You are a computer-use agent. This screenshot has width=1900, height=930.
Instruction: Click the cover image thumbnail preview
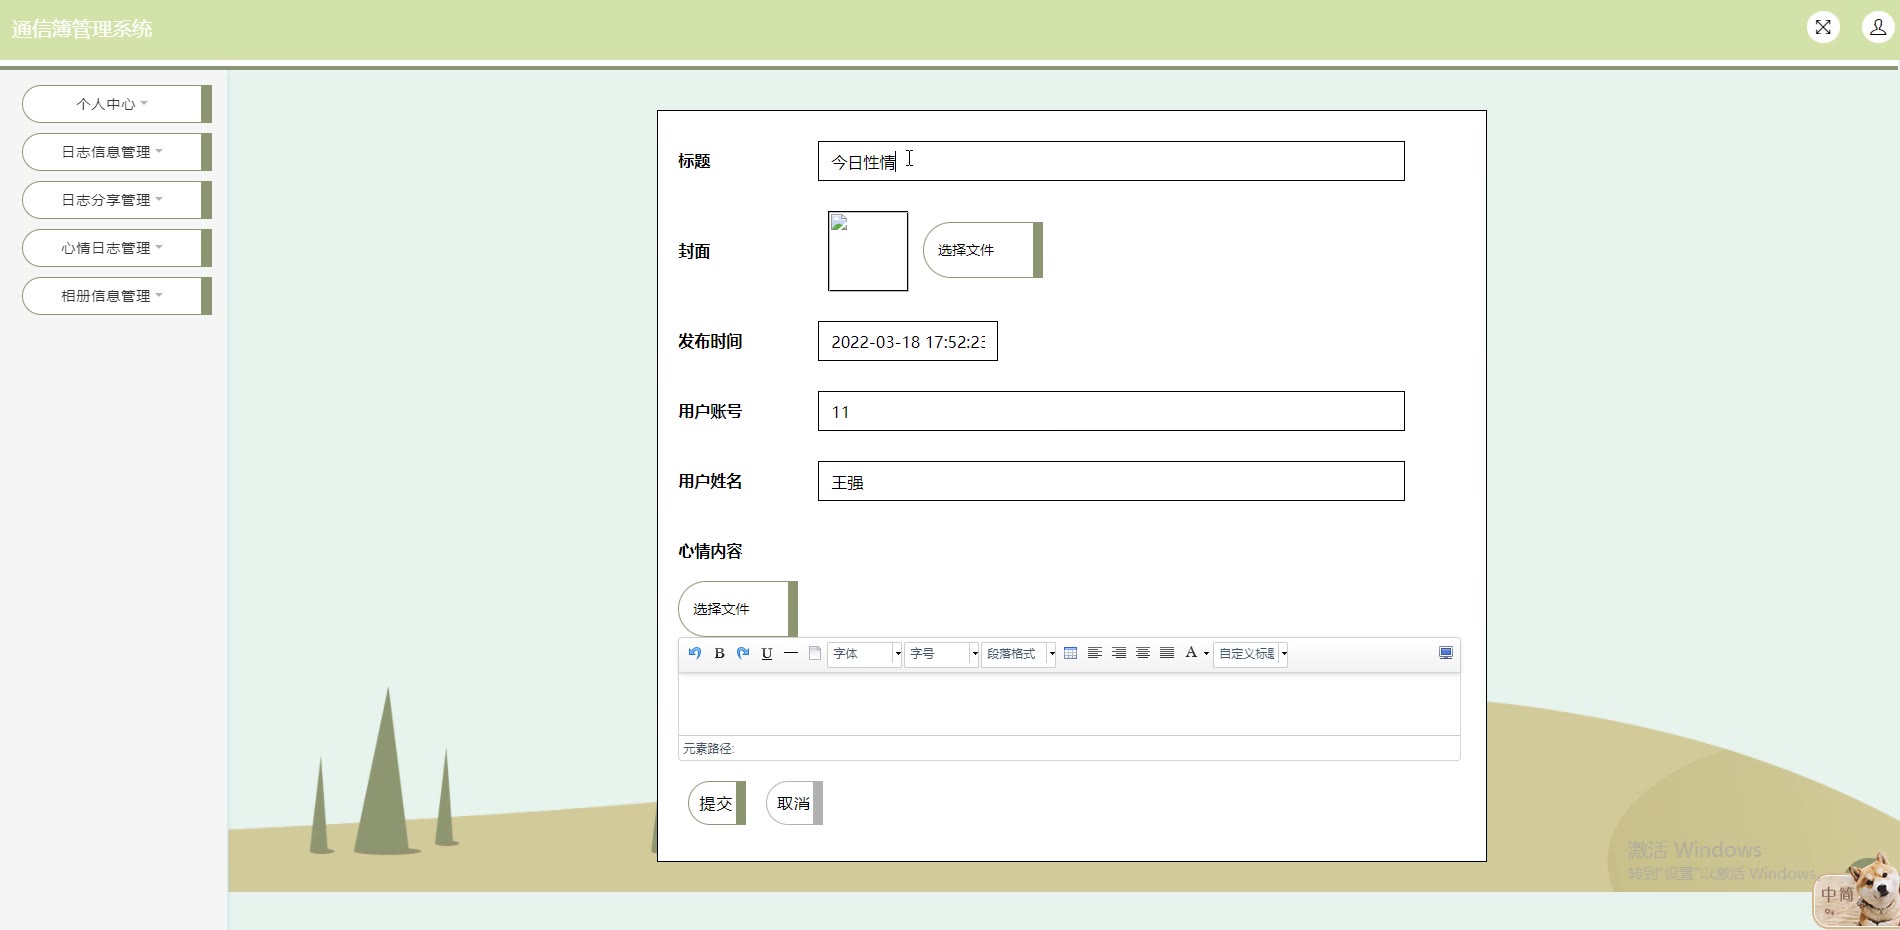click(868, 251)
